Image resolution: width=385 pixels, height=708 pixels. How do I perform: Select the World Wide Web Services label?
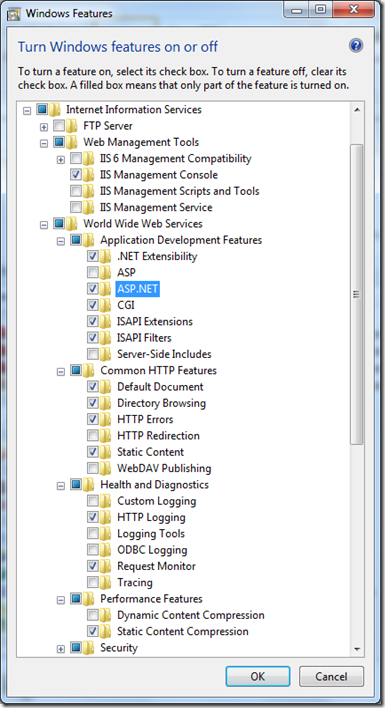143,224
